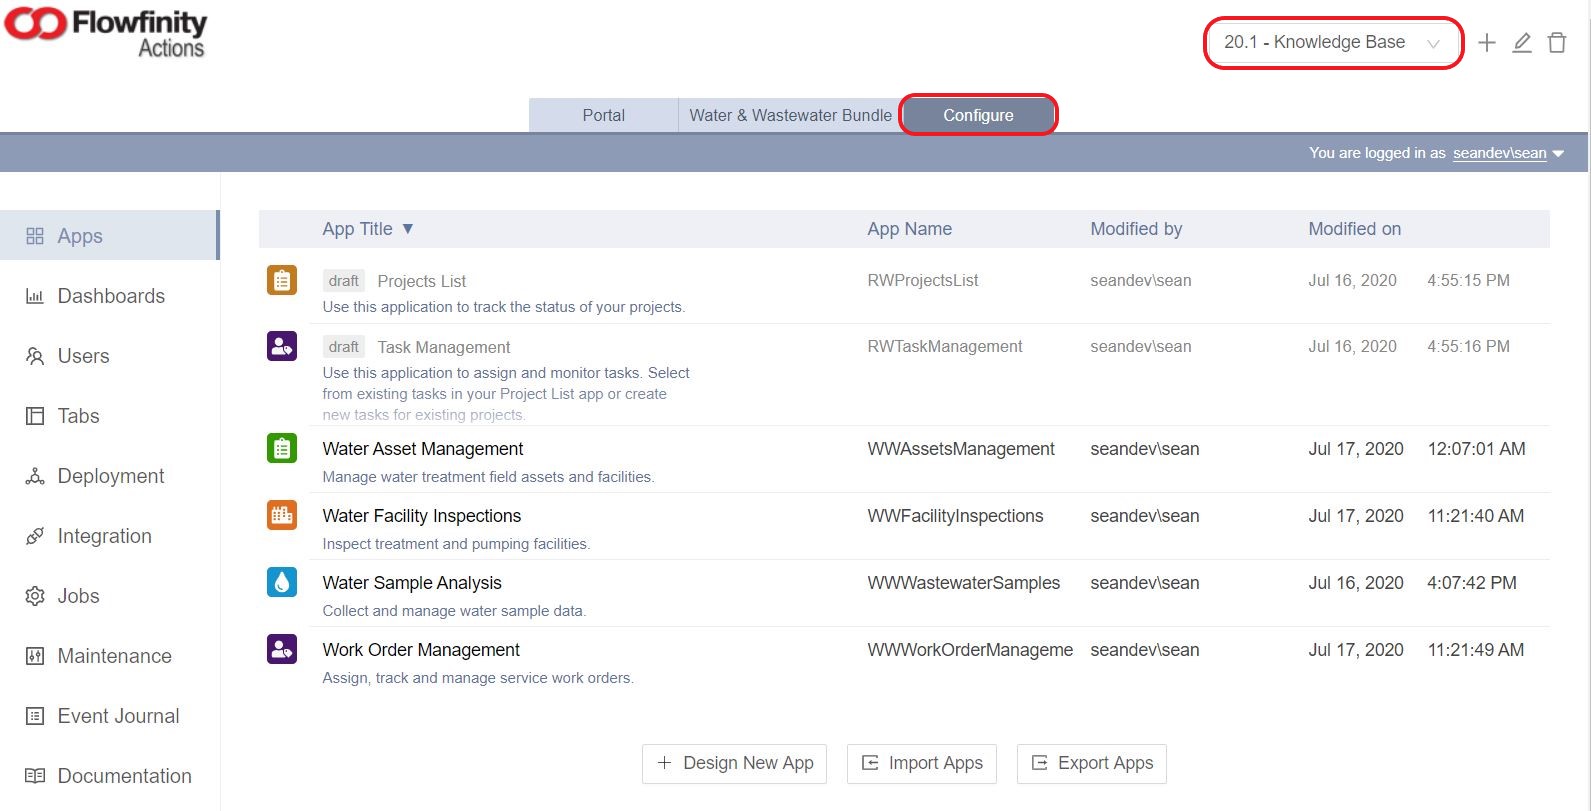Sort by the App Title column arrow

coord(408,229)
